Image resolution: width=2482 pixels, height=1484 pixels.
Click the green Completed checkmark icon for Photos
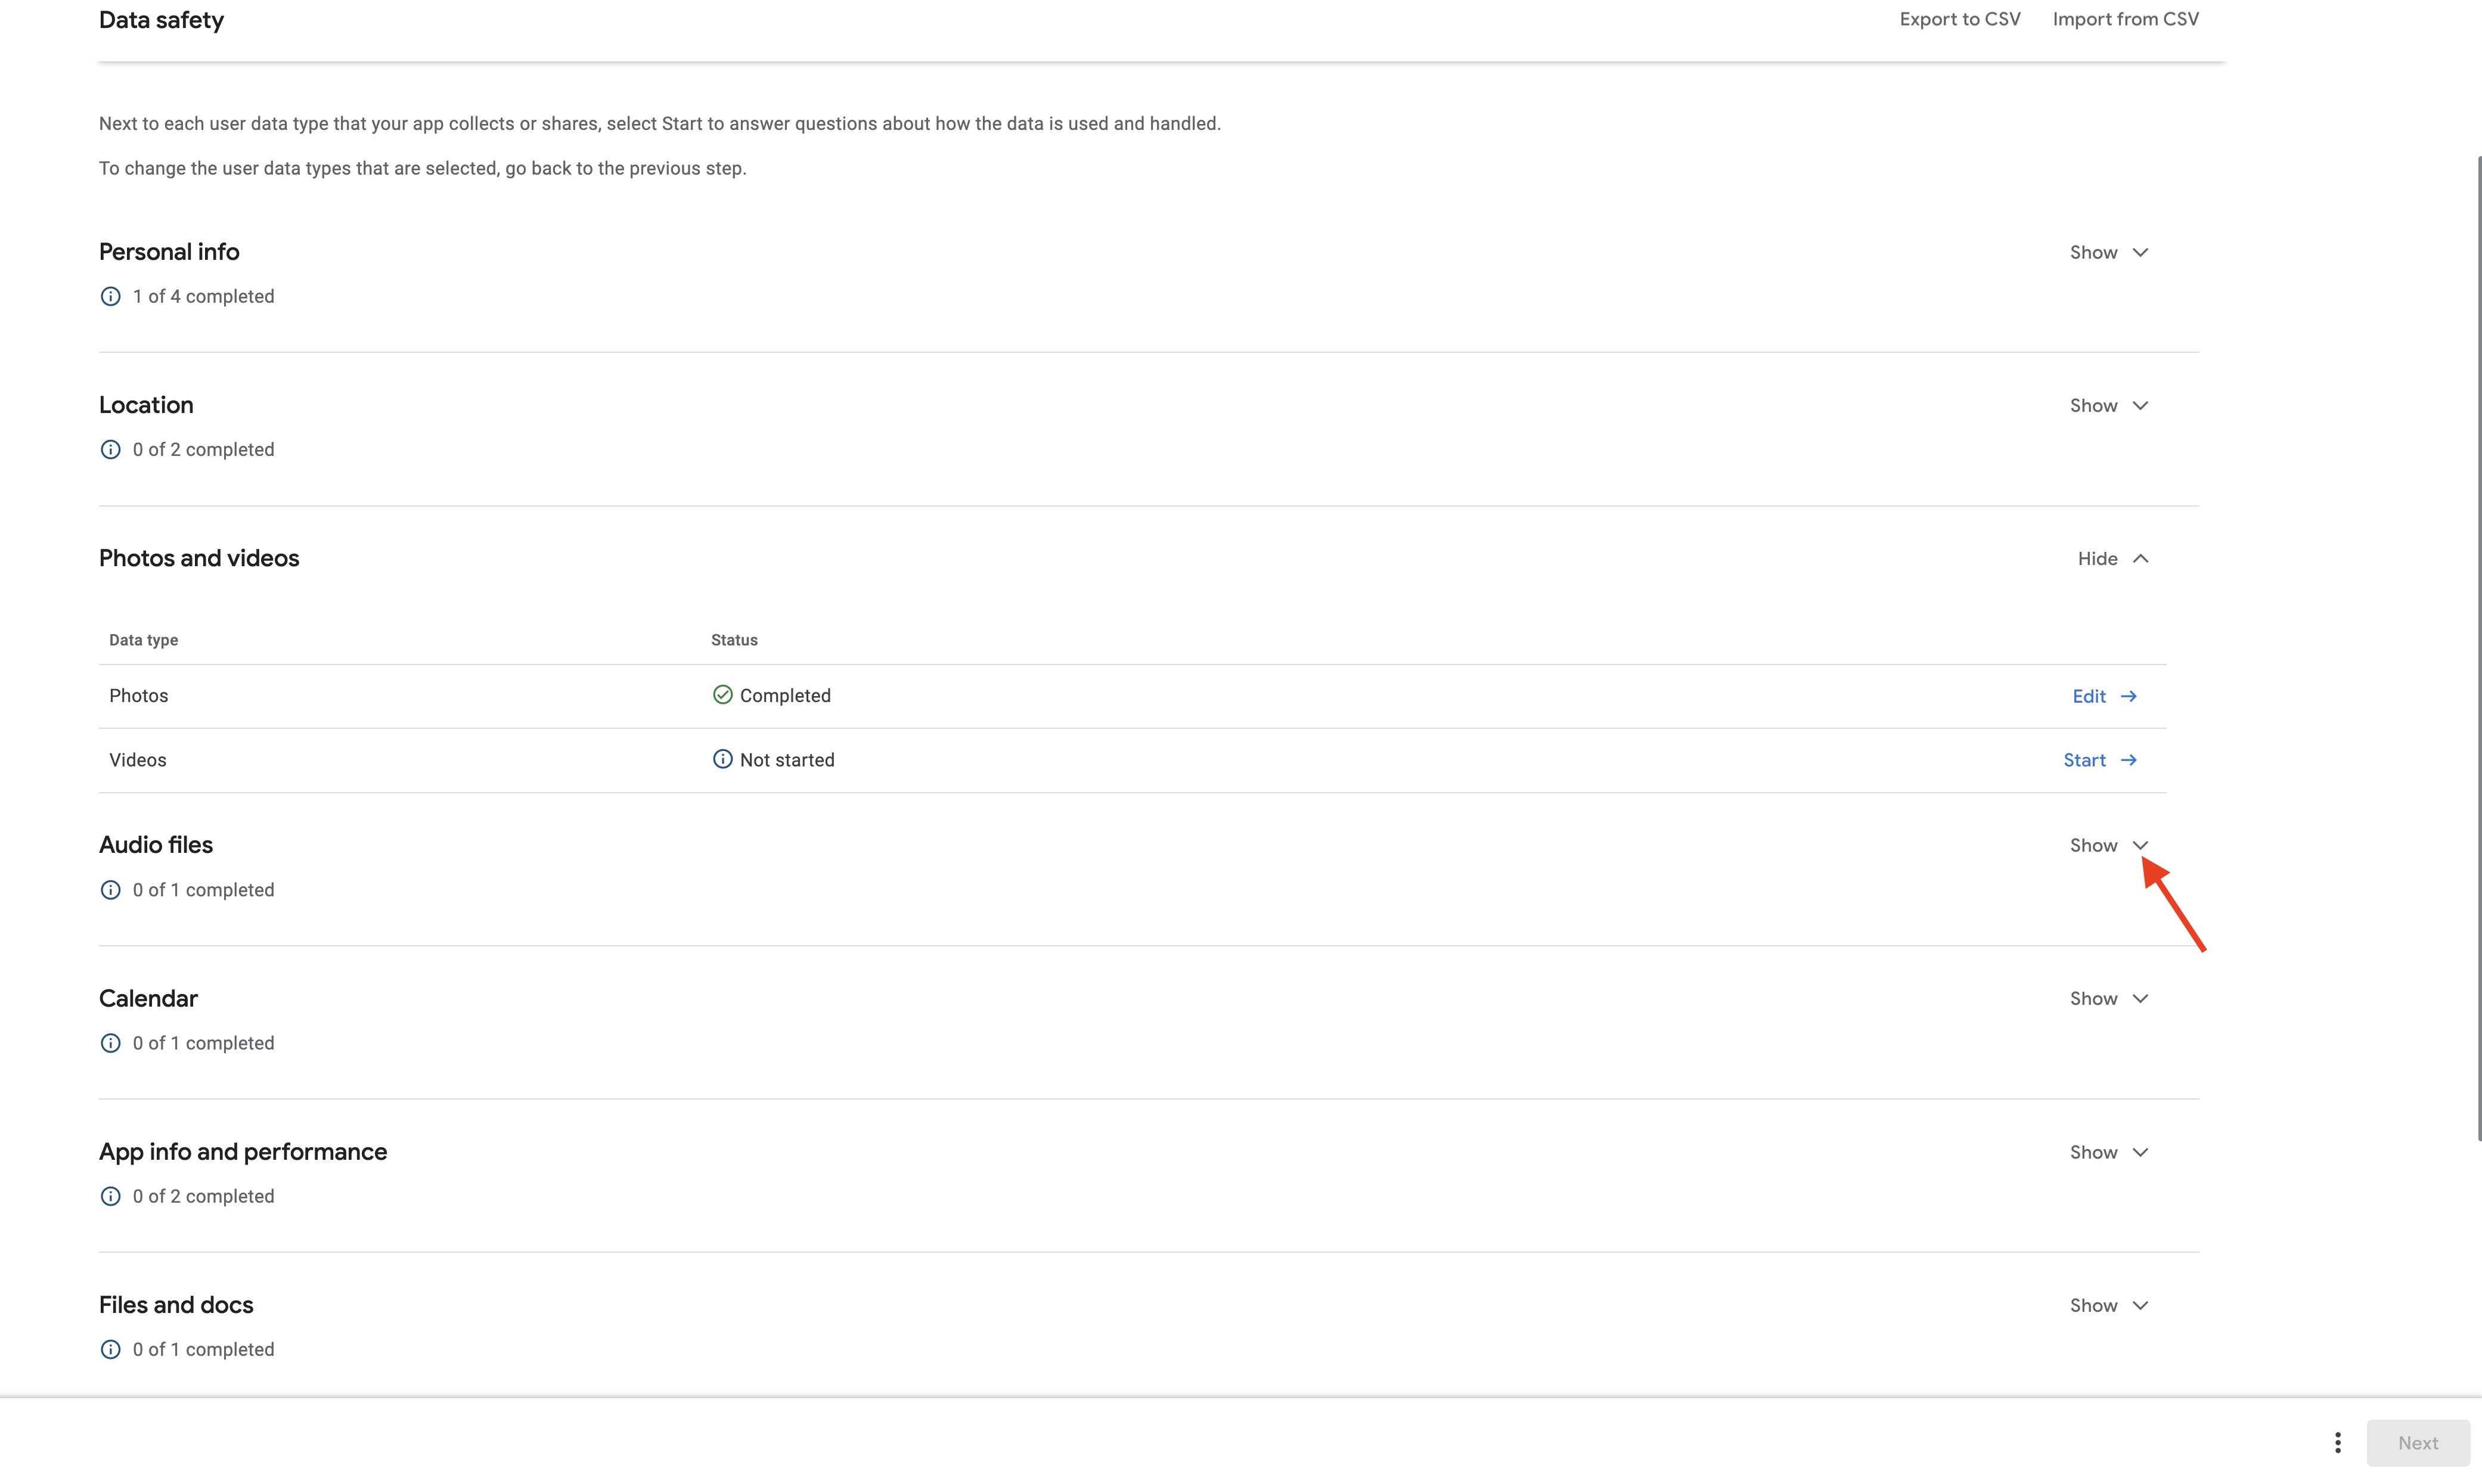click(x=722, y=695)
